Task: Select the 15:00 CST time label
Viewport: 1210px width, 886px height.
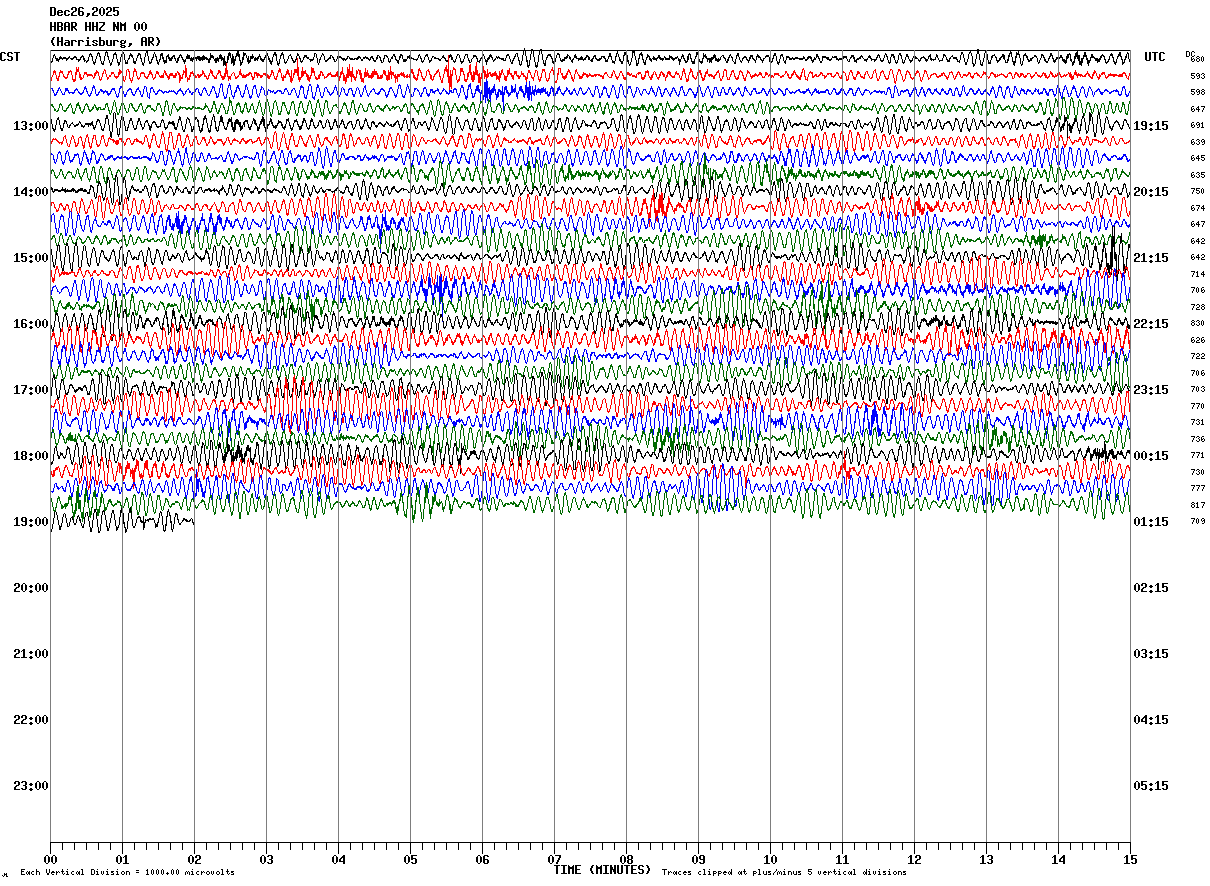Action: pos(31,258)
